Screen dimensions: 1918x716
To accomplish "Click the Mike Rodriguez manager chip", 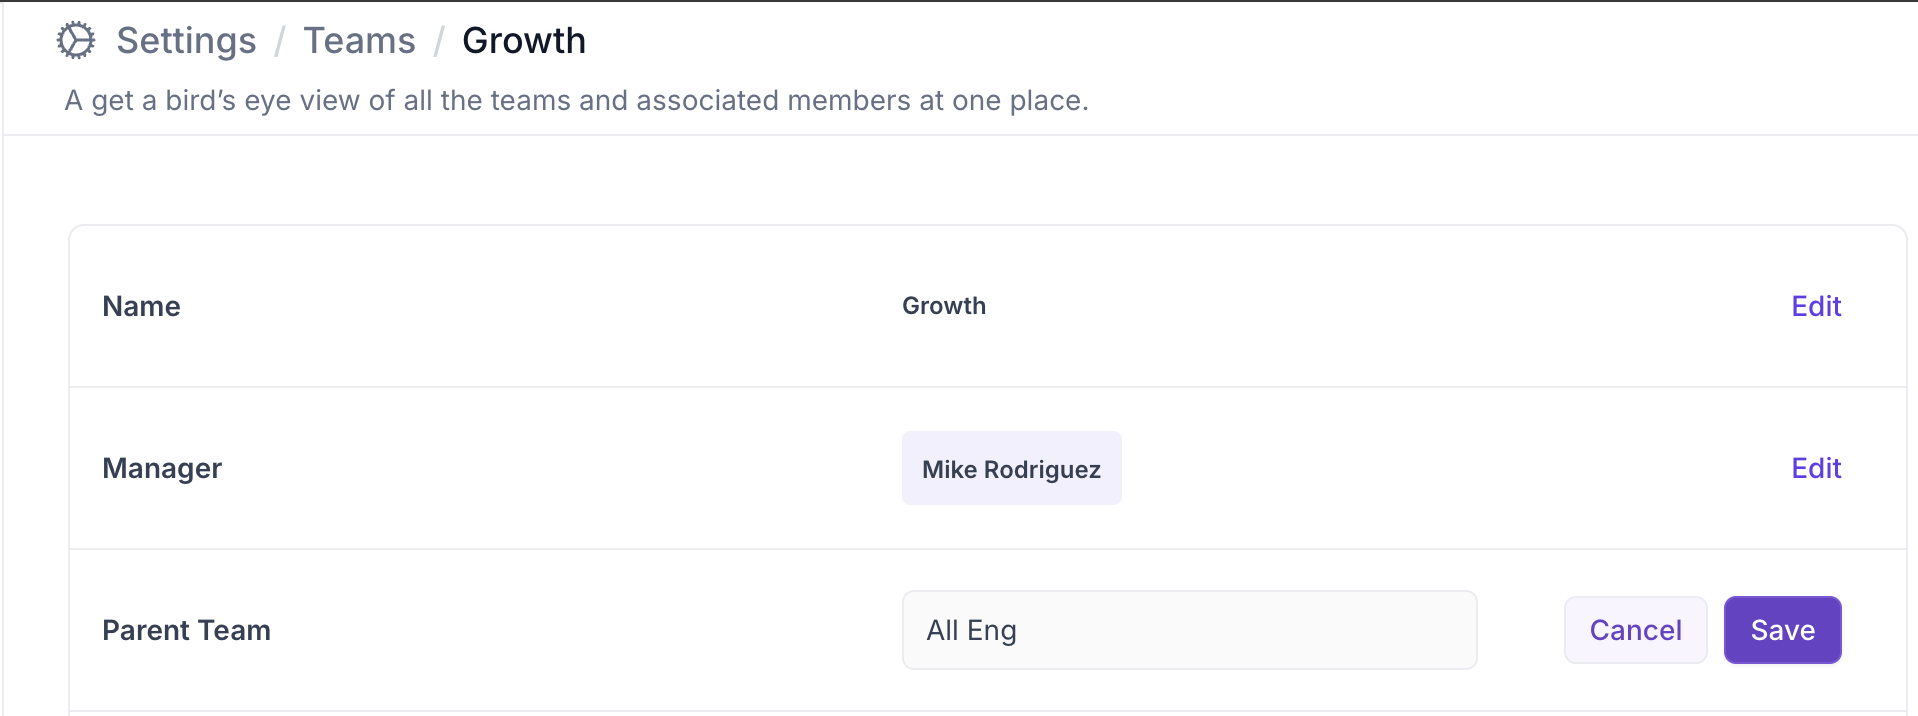I will pos(1012,468).
